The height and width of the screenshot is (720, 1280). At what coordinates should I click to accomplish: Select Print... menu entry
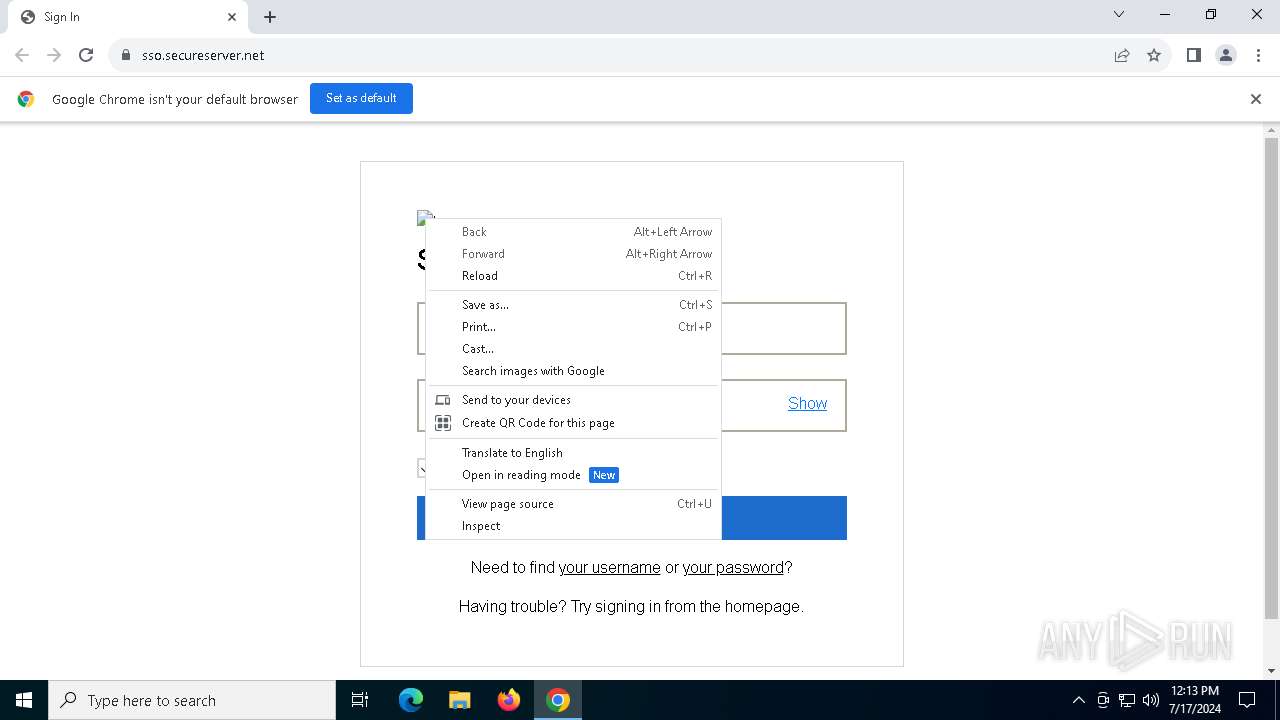573,327
